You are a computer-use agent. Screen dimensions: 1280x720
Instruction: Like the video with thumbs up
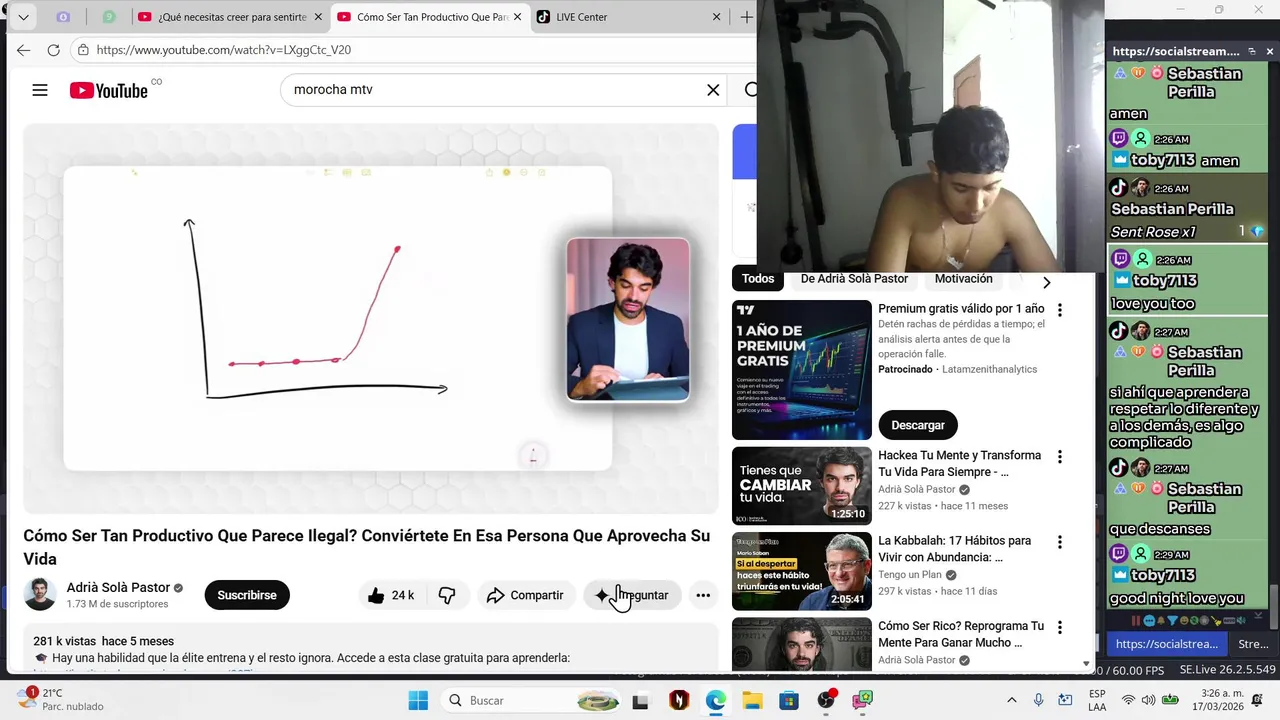390,595
